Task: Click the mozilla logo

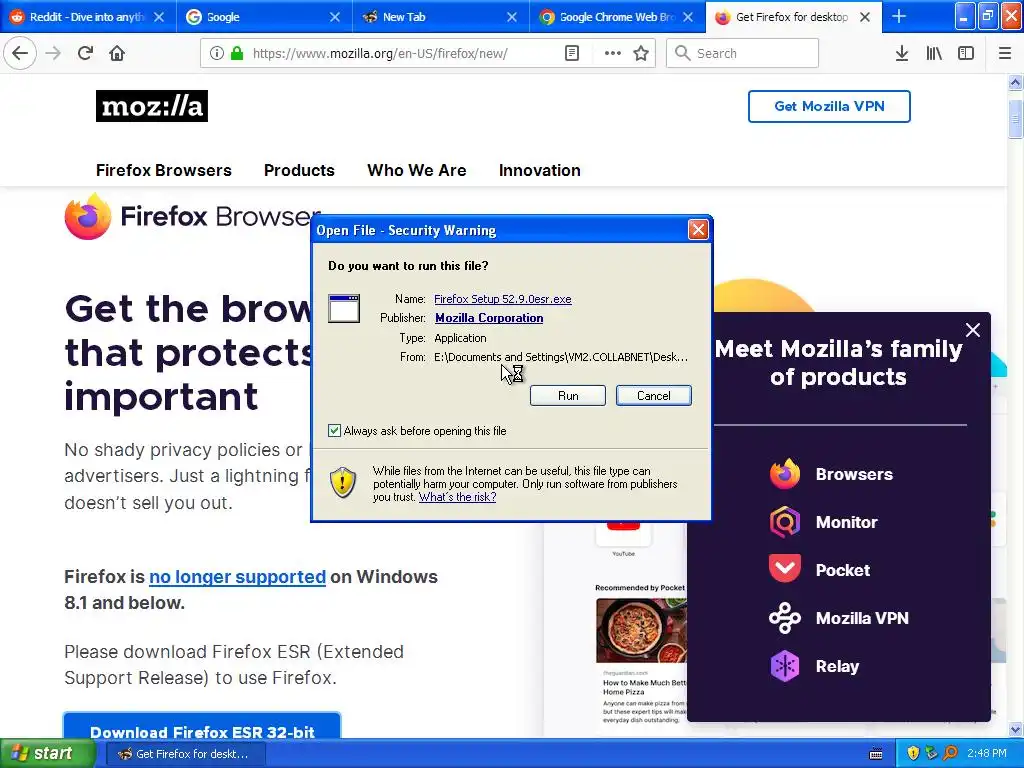Action: (152, 106)
